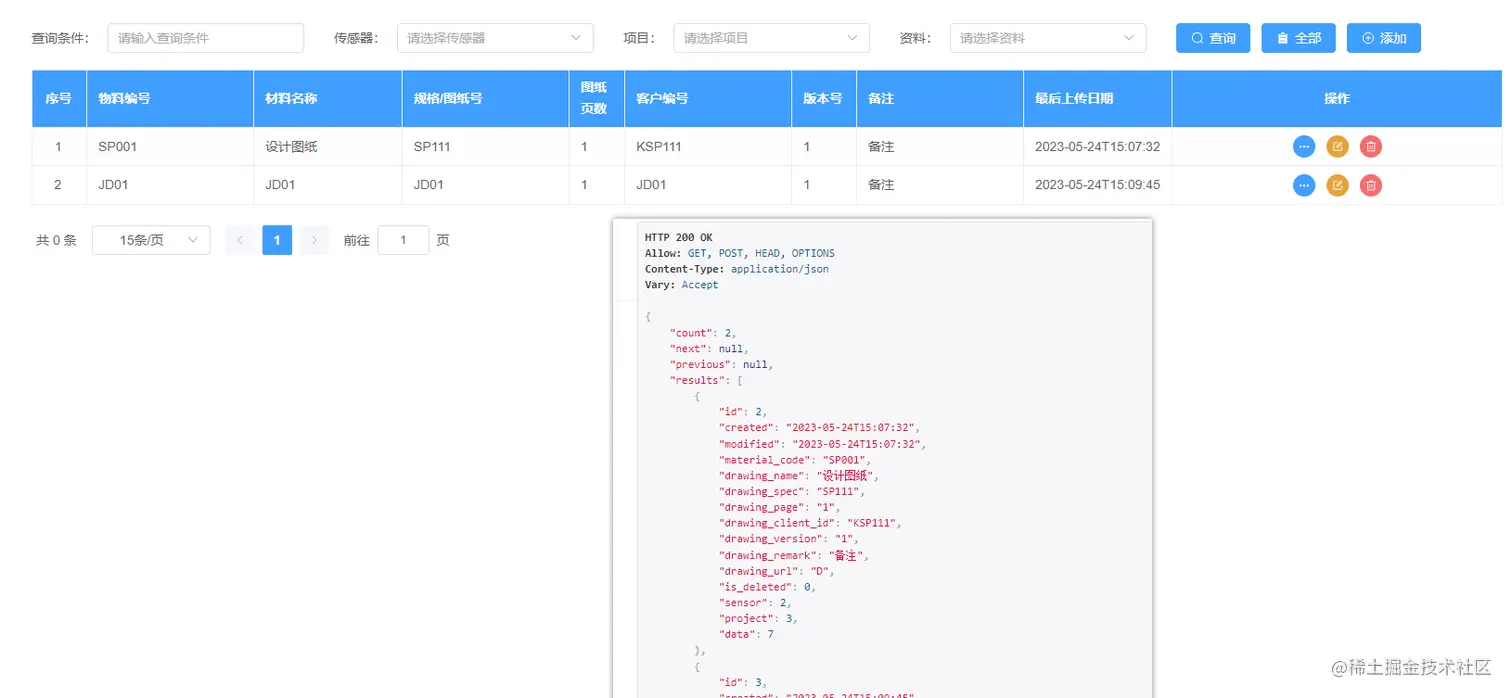Delete the SP001 row record
Viewport: 1512px width, 698px height.
(1371, 147)
